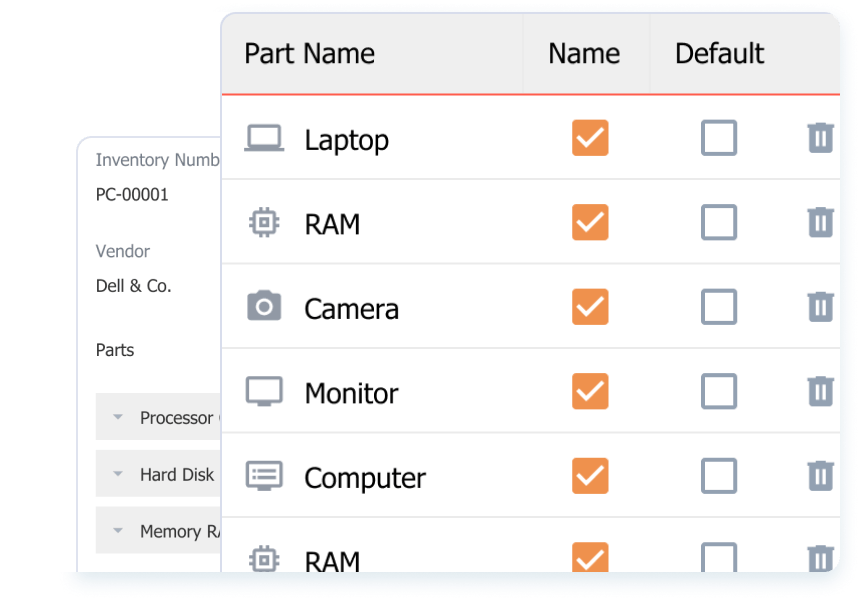The width and height of the screenshot is (860, 600).
Task: Expand the Processor parts section
Action: (x=117, y=417)
